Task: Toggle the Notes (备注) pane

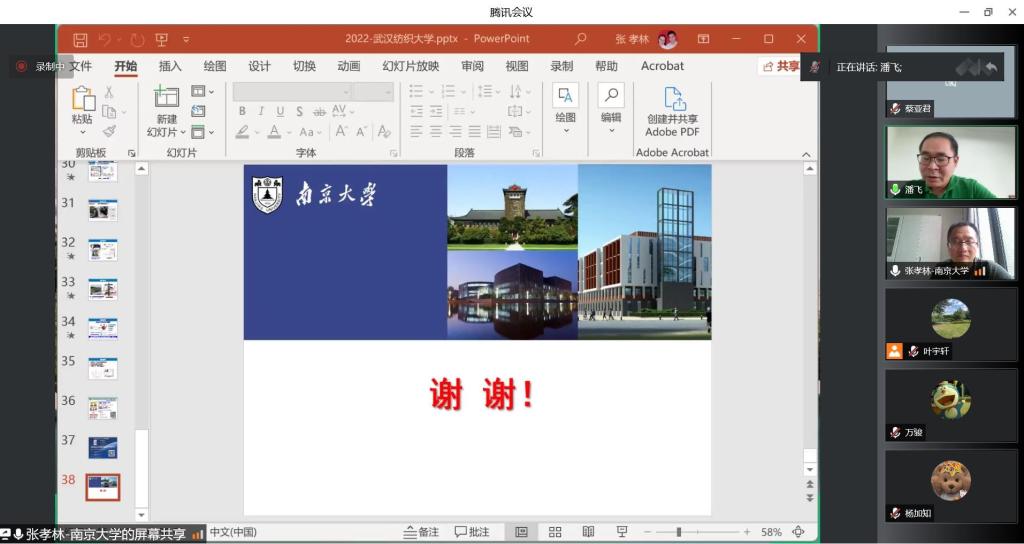Action: point(421,532)
